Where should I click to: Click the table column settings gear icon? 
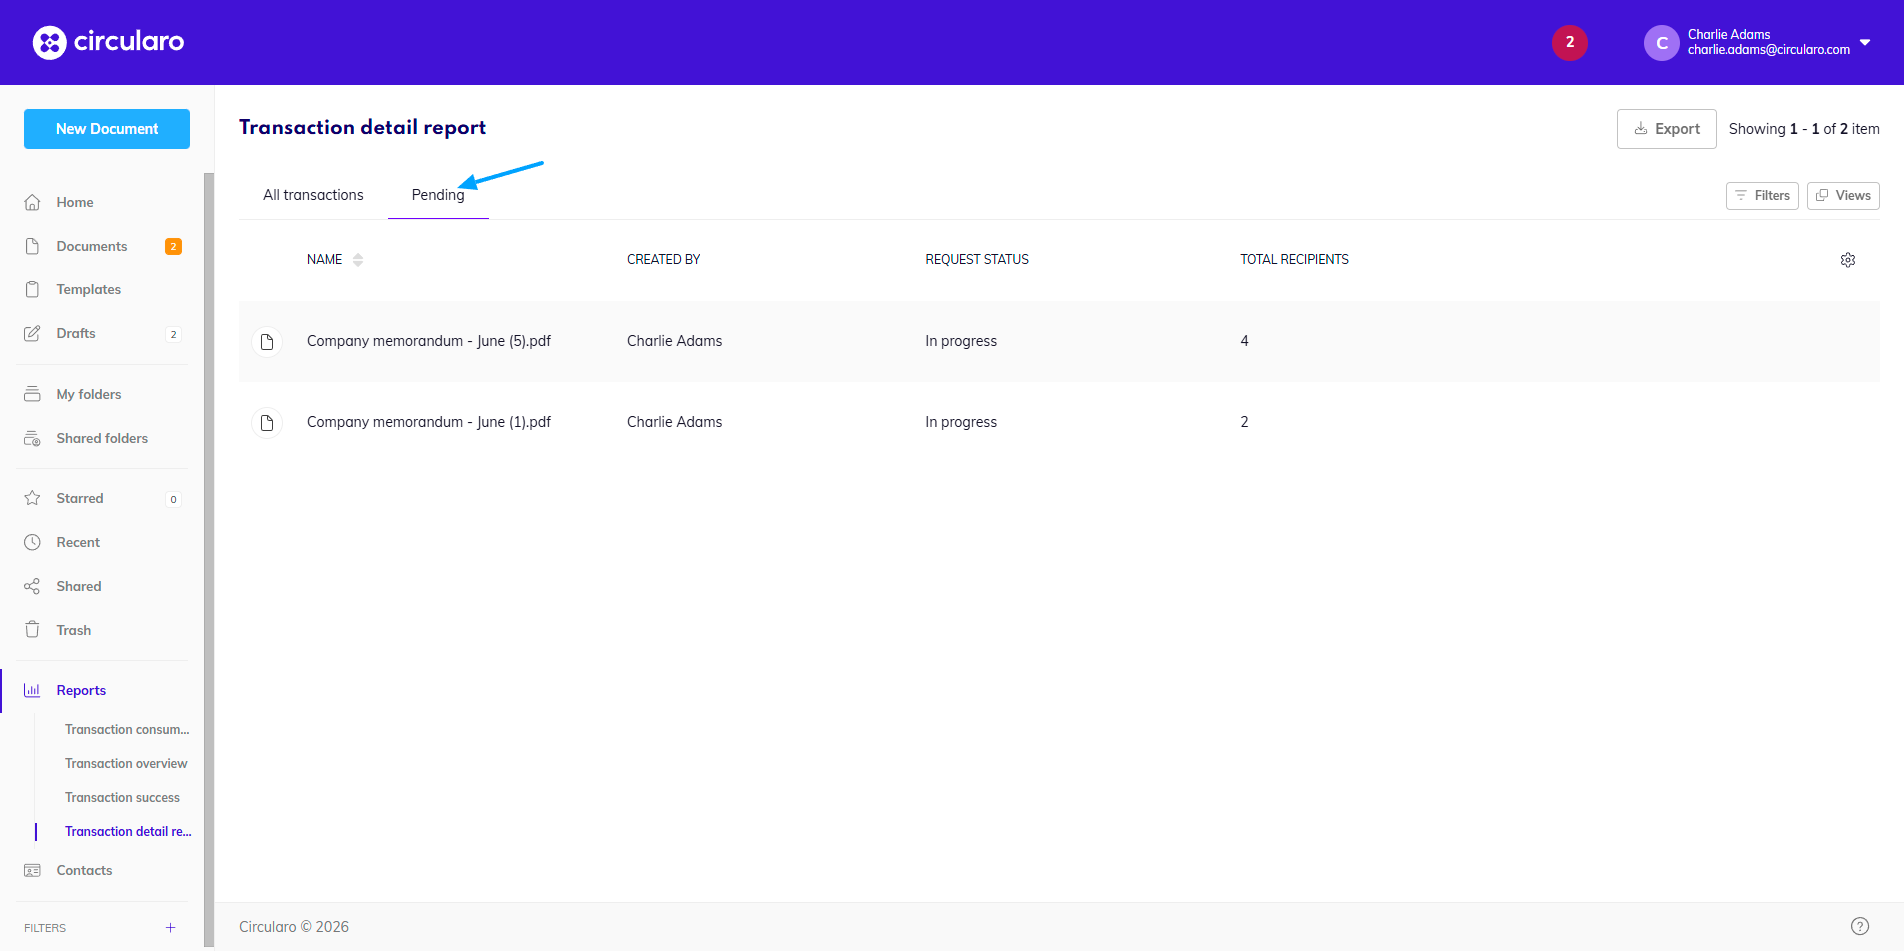pyautogui.click(x=1847, y=260)
